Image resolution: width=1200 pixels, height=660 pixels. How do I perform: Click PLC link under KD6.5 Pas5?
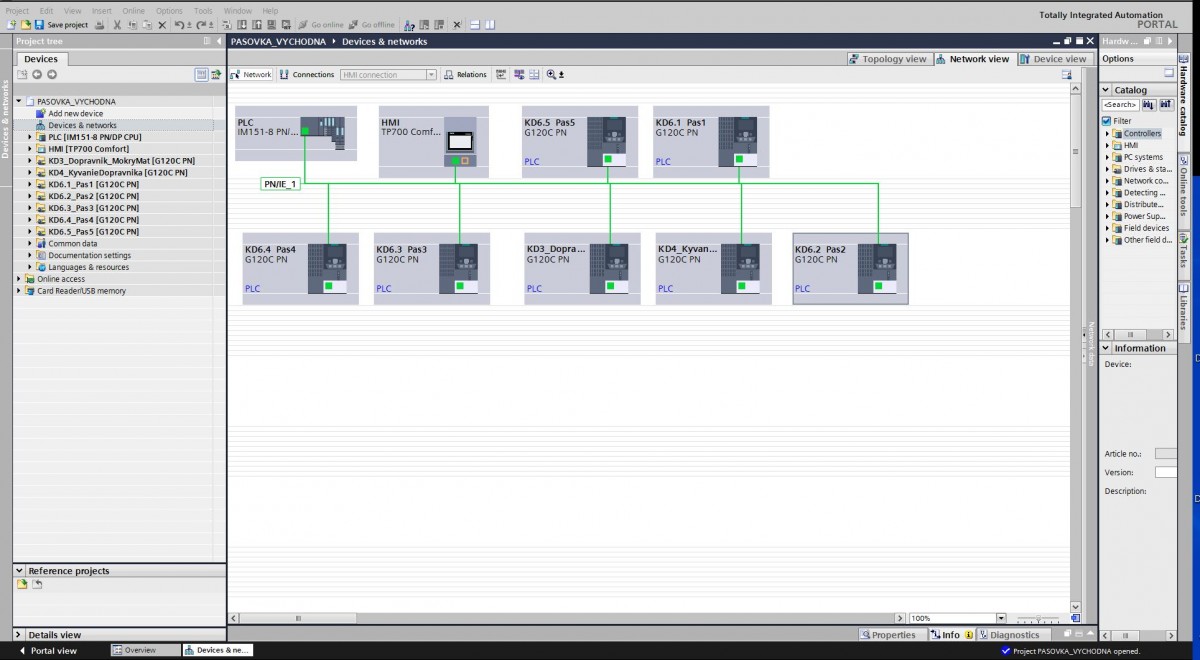point(532,161)
